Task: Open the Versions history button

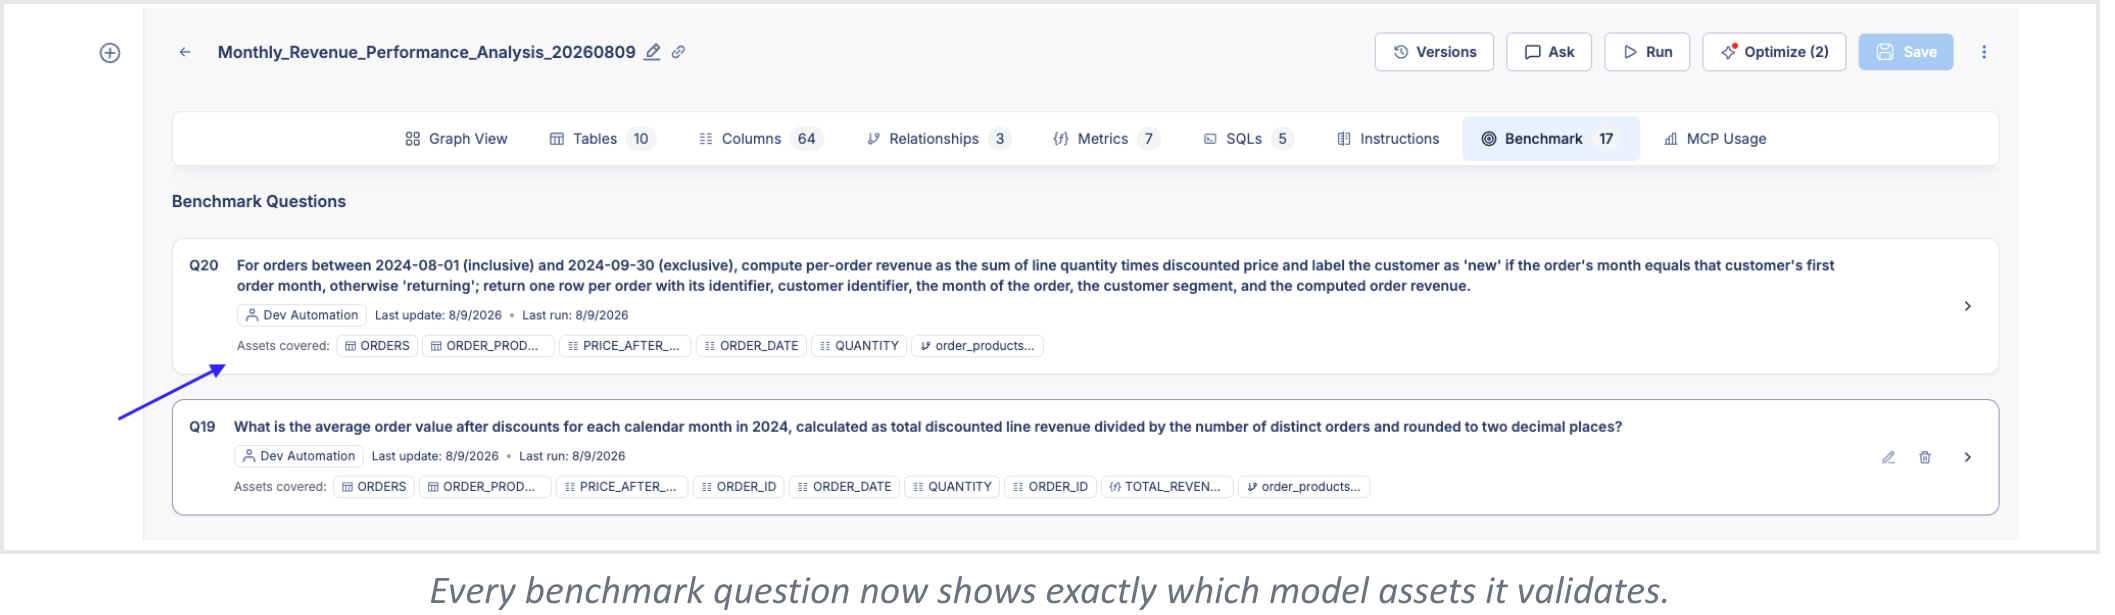Action: point(1434,52)
